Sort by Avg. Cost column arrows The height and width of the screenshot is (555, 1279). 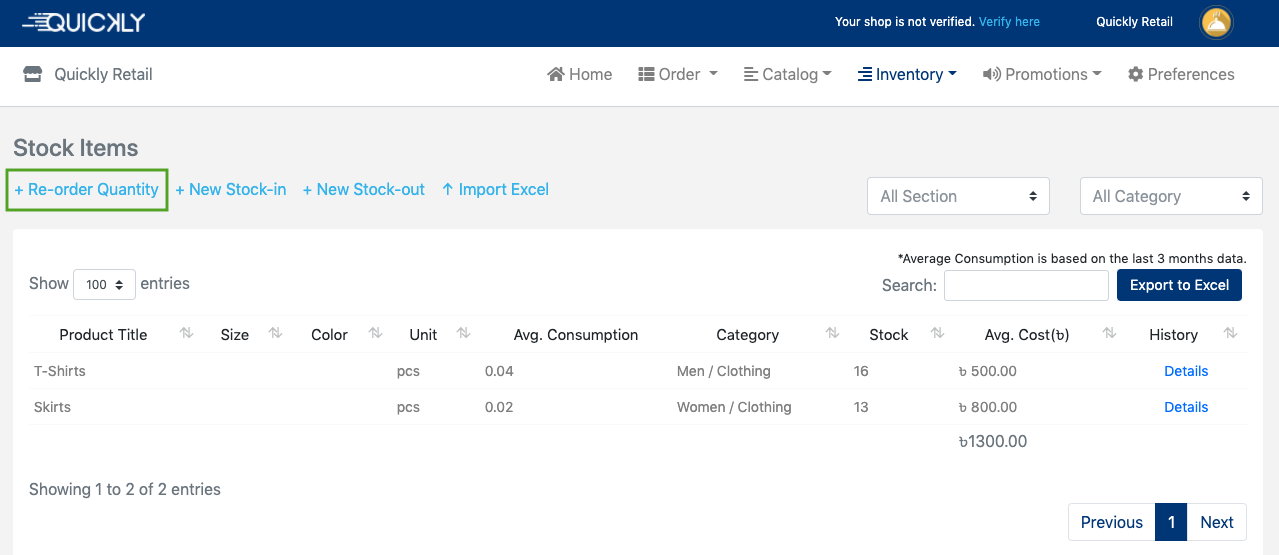tap(1109, 334)
